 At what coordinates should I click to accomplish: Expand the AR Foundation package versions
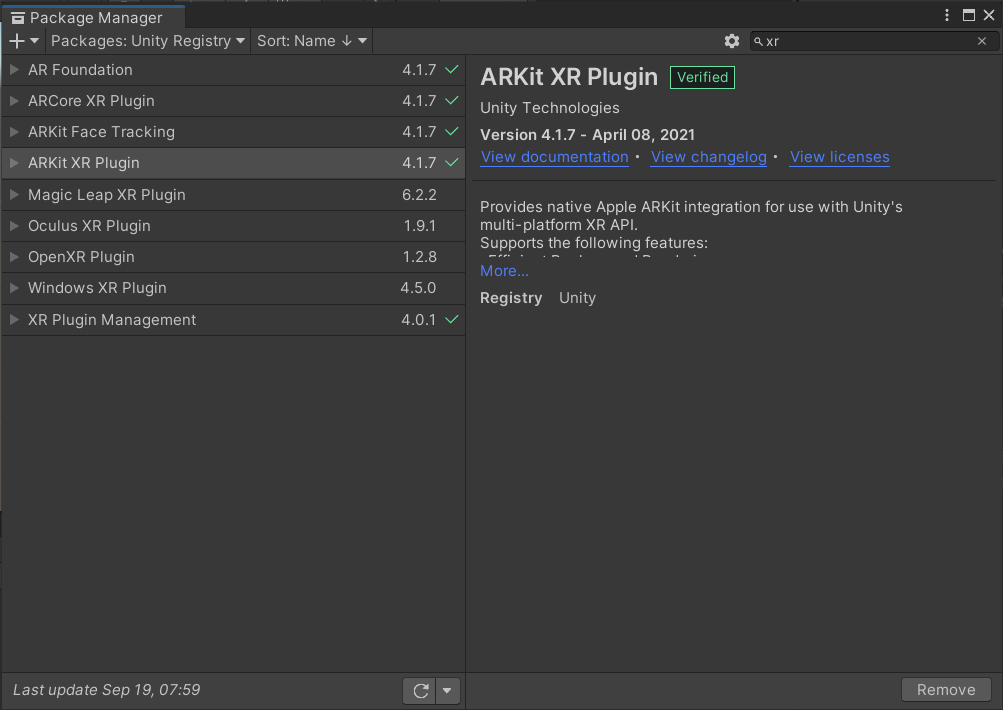(14, 70)
